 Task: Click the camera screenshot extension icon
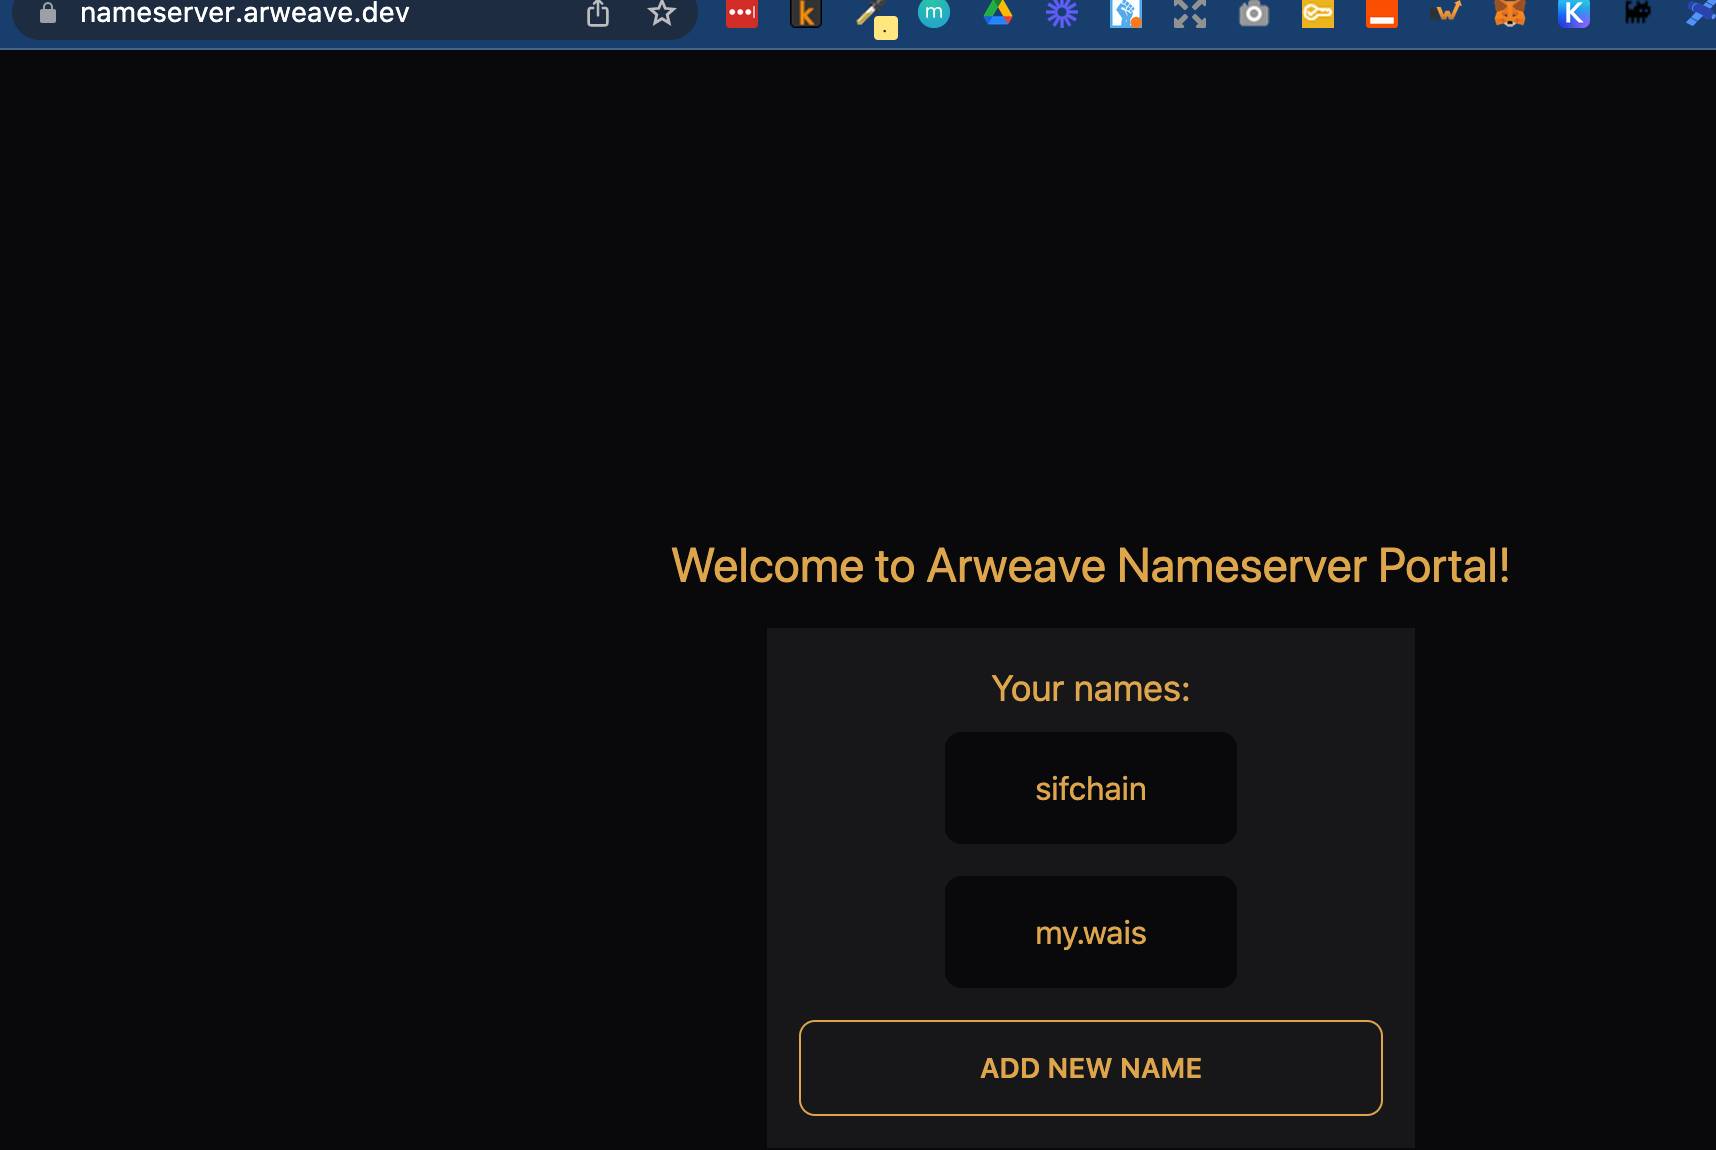1254,15
